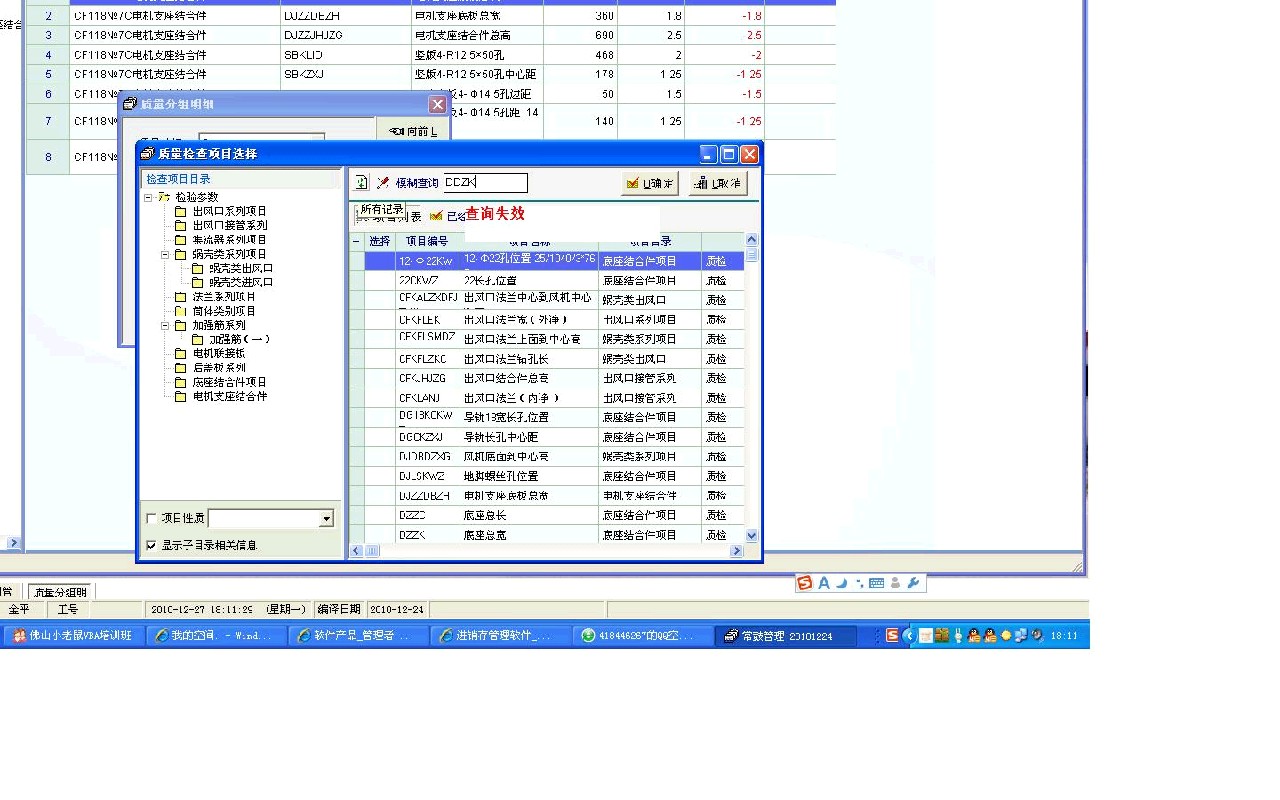Click the 模糊查询 search pin icon
Image resolution: width=1280 pixels, height=800 pixels.
[383, 183]
